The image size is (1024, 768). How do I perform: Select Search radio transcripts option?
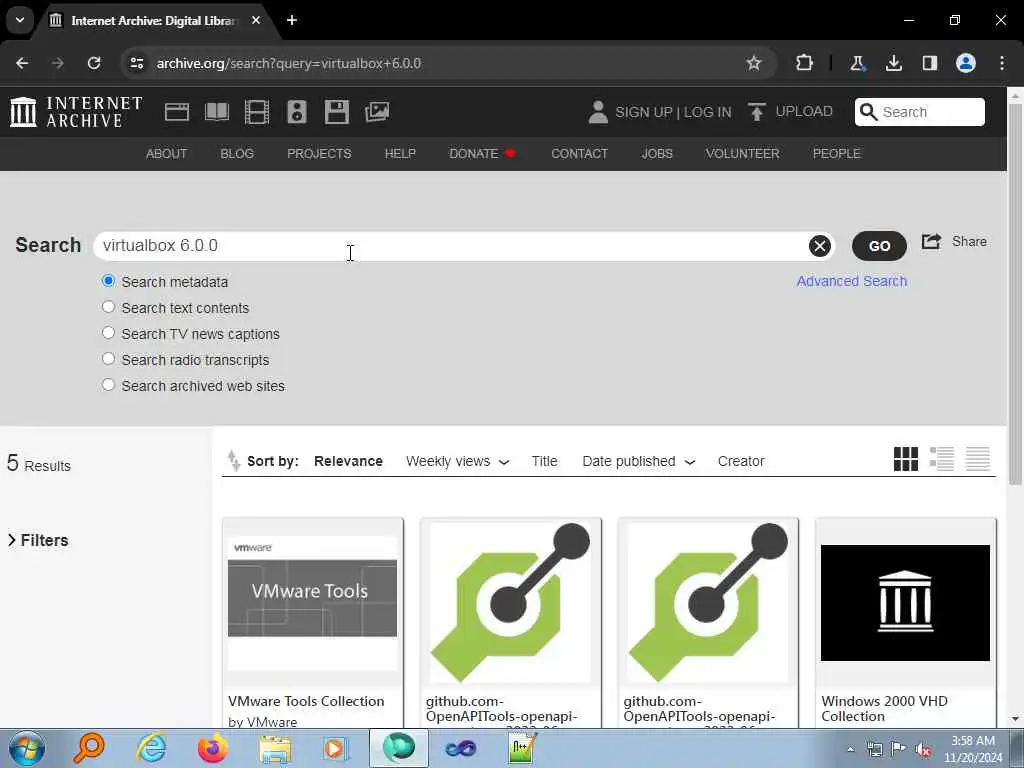(108, 359)
